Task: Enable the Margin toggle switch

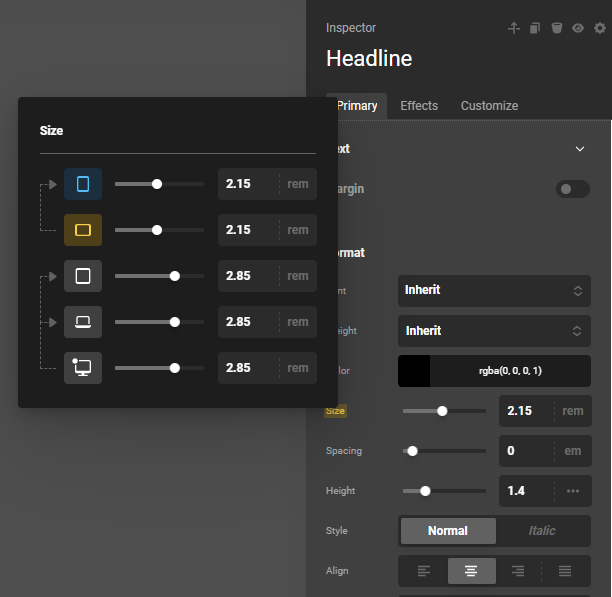Action: [572, 189]
